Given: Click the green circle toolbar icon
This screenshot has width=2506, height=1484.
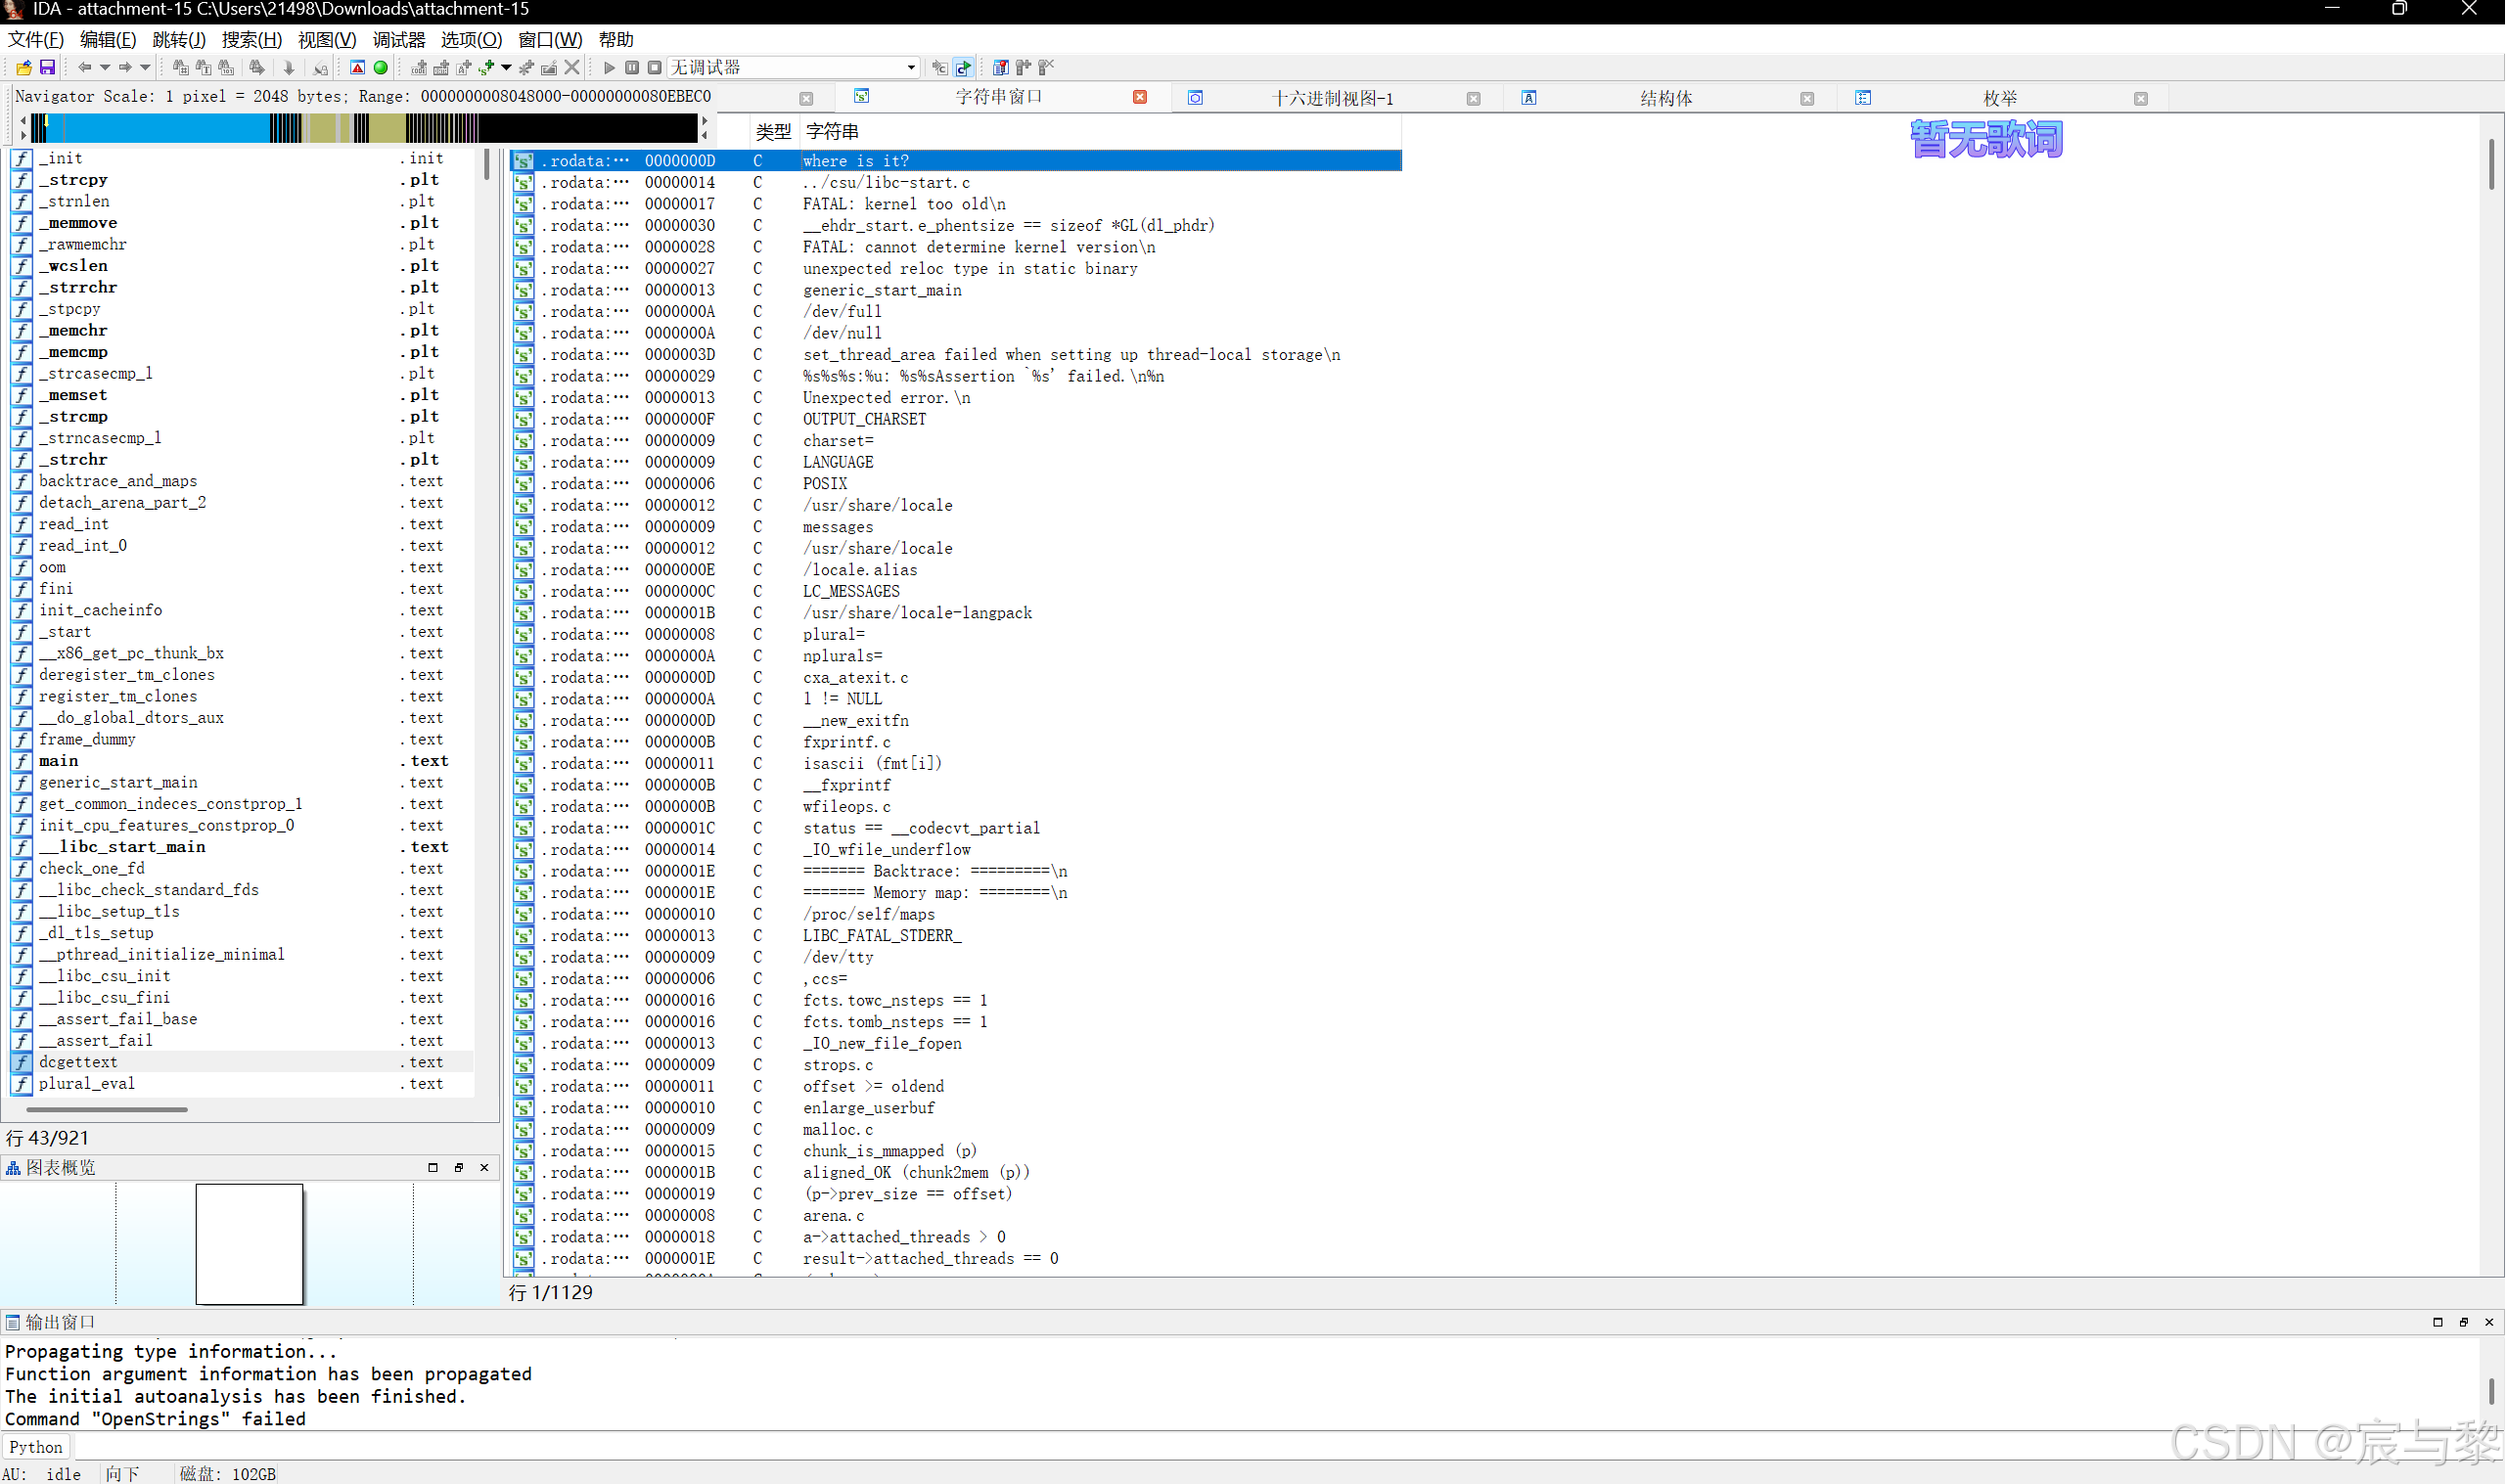Looking at the screenshot, I should point(381,67).
